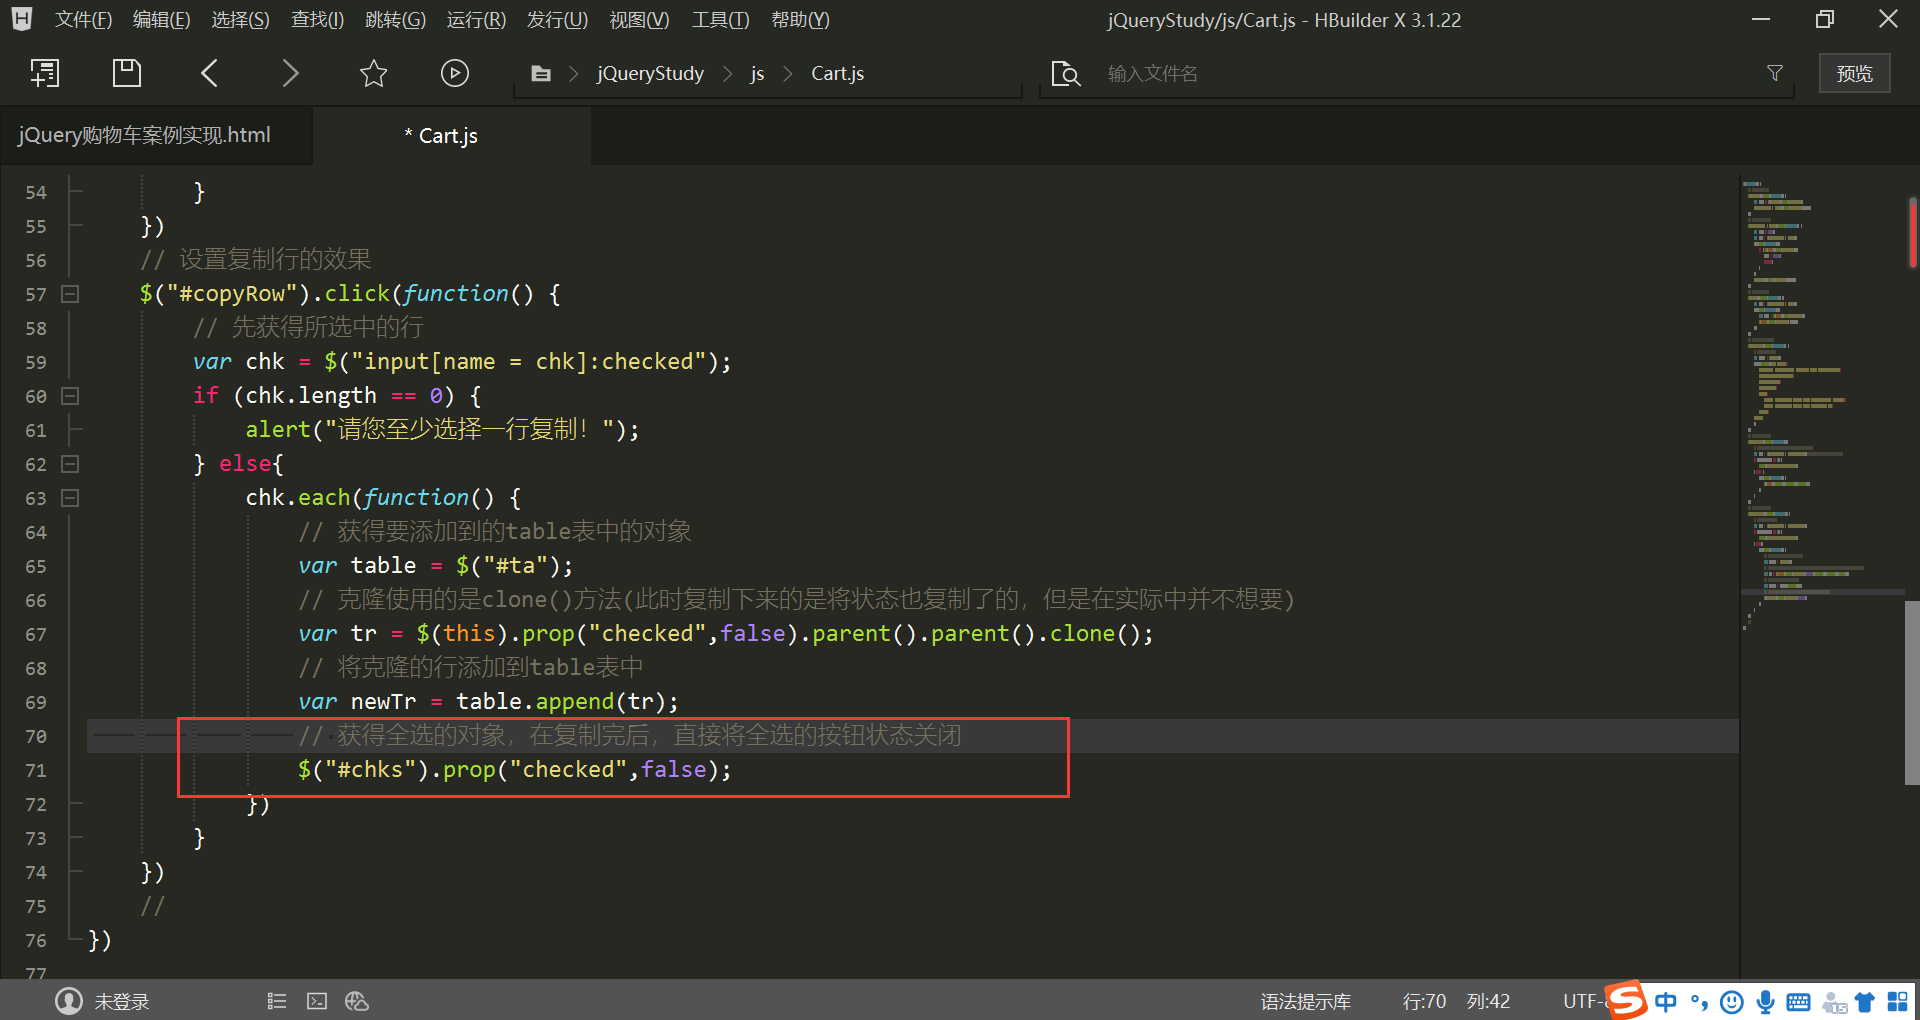Open the IME toolbox grid icon

point(1898,1001)
